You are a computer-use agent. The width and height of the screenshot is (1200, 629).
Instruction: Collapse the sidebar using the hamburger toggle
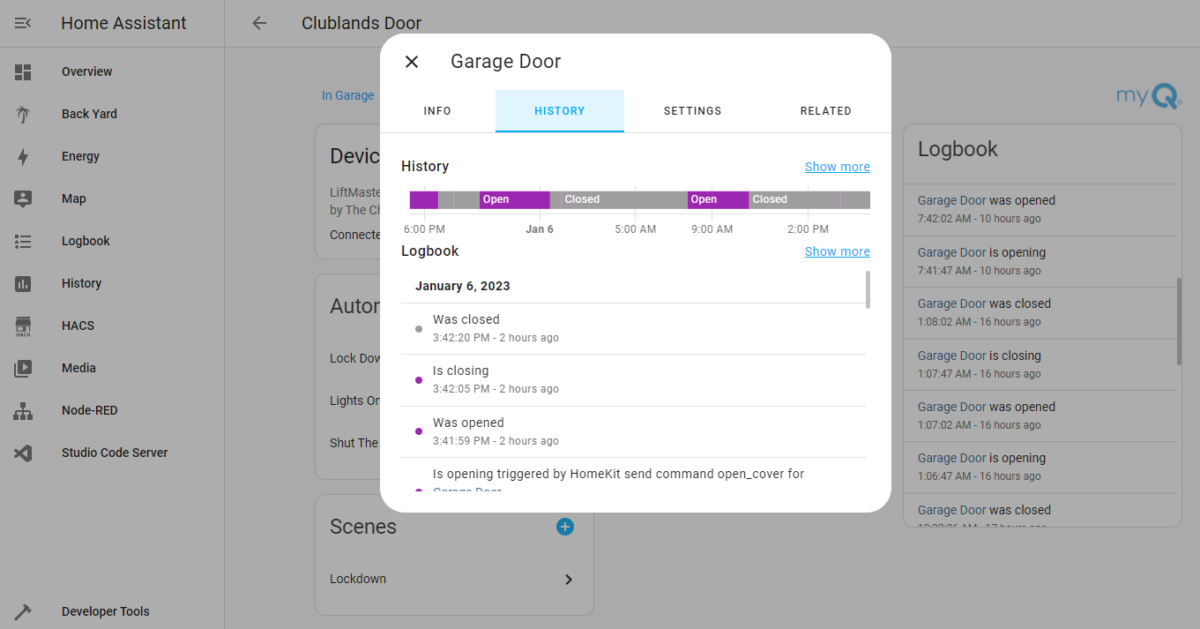(22, 22)
